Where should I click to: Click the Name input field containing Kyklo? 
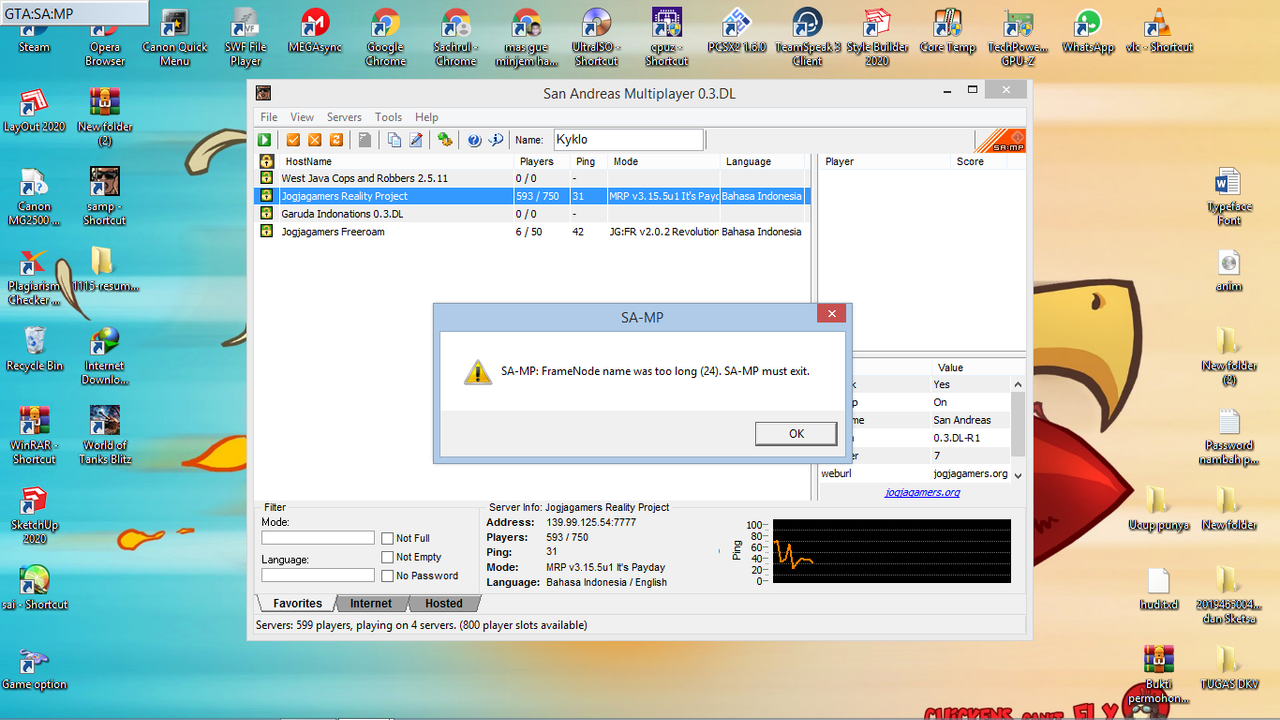click(x=629, y=140)
